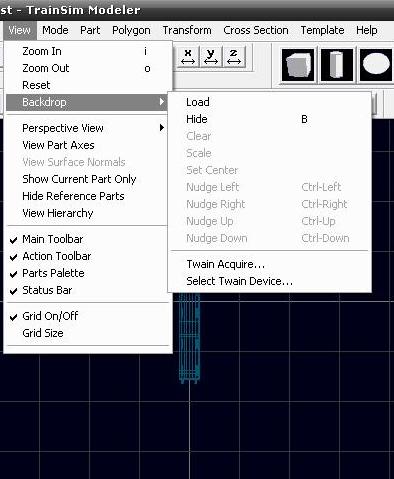This screenshot has height=479, width=394.
Task: Open the Cross Section menu
Action: [256, 30]
